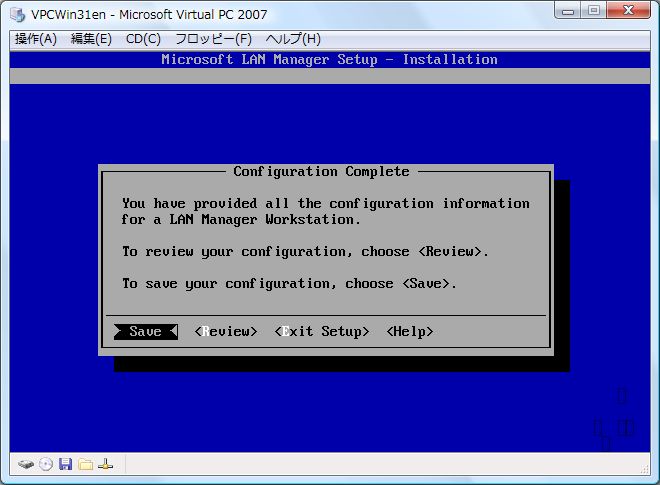Open the CD(C) menu

tap(143, 39)
